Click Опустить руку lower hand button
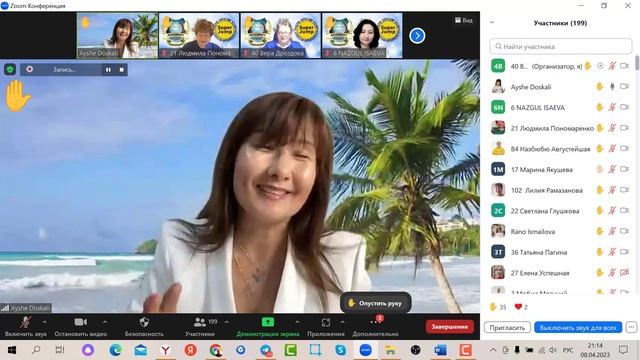640x360 pixels. tap(376, 303)
